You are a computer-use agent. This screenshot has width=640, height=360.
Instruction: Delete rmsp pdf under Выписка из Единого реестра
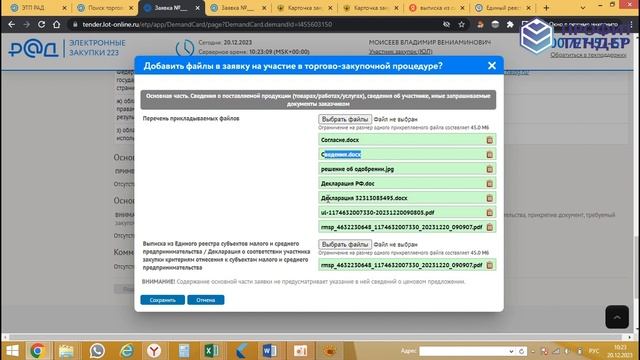tap(489, 265)
